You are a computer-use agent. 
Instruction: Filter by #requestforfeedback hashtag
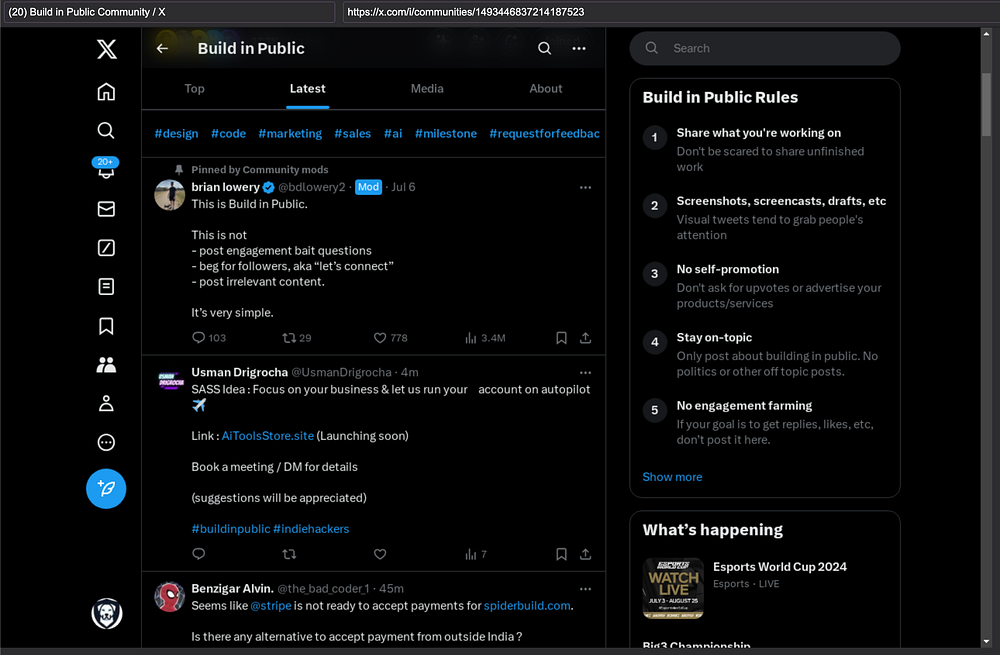[x=545, y=134]
